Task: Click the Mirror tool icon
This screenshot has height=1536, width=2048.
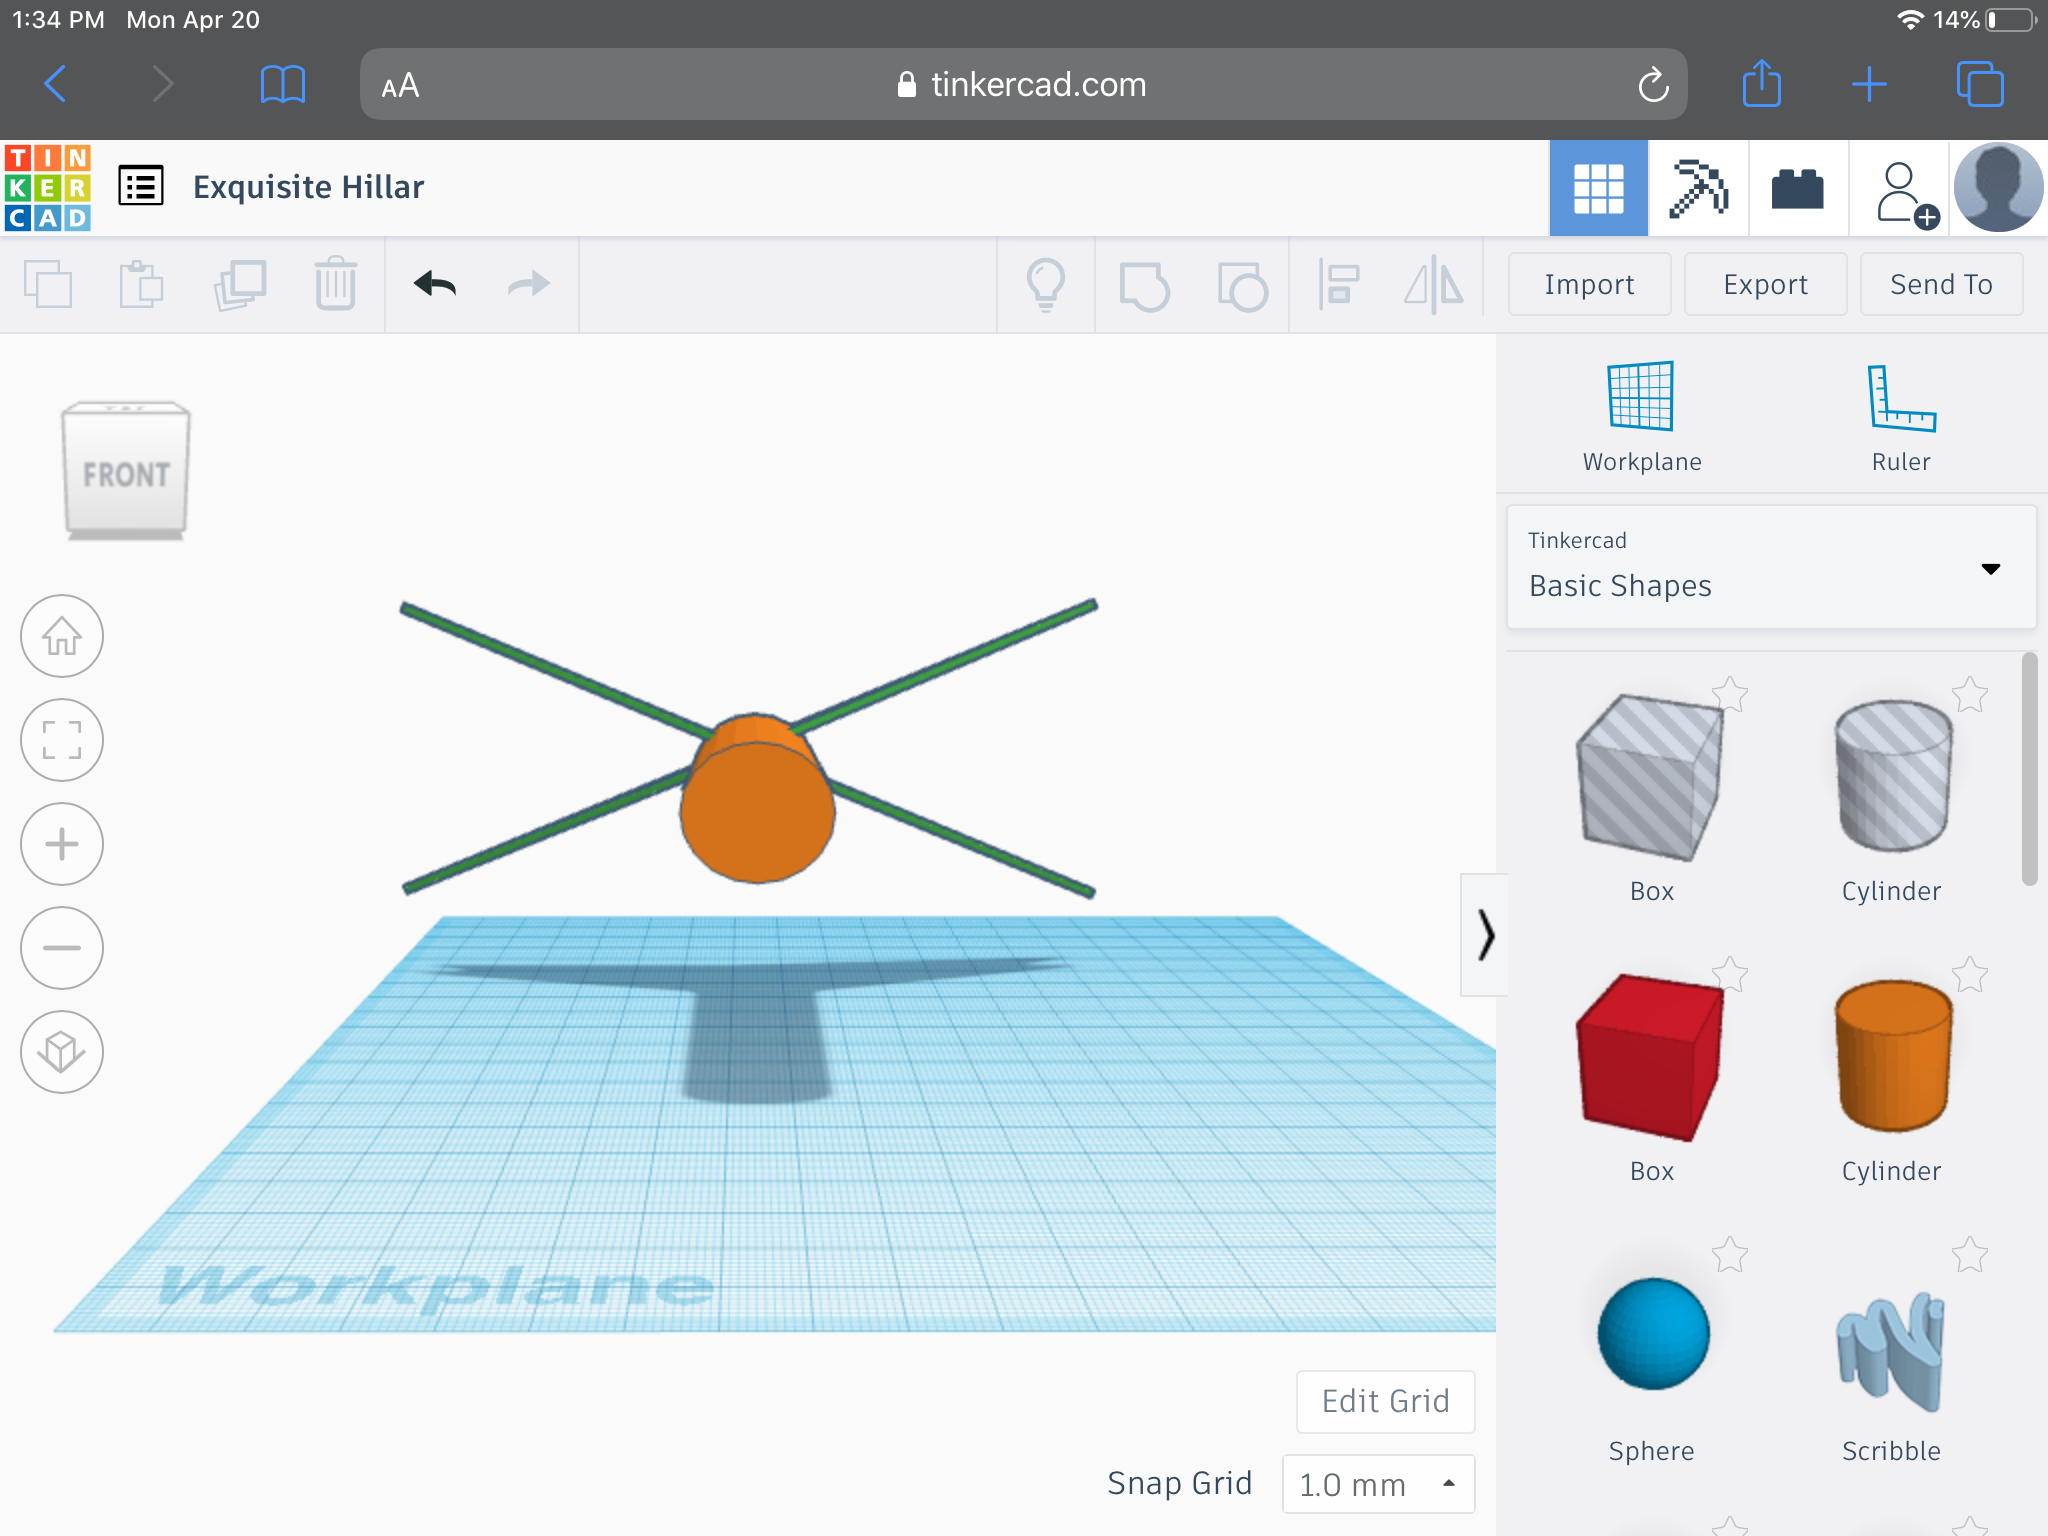Action: point(1434,285)
